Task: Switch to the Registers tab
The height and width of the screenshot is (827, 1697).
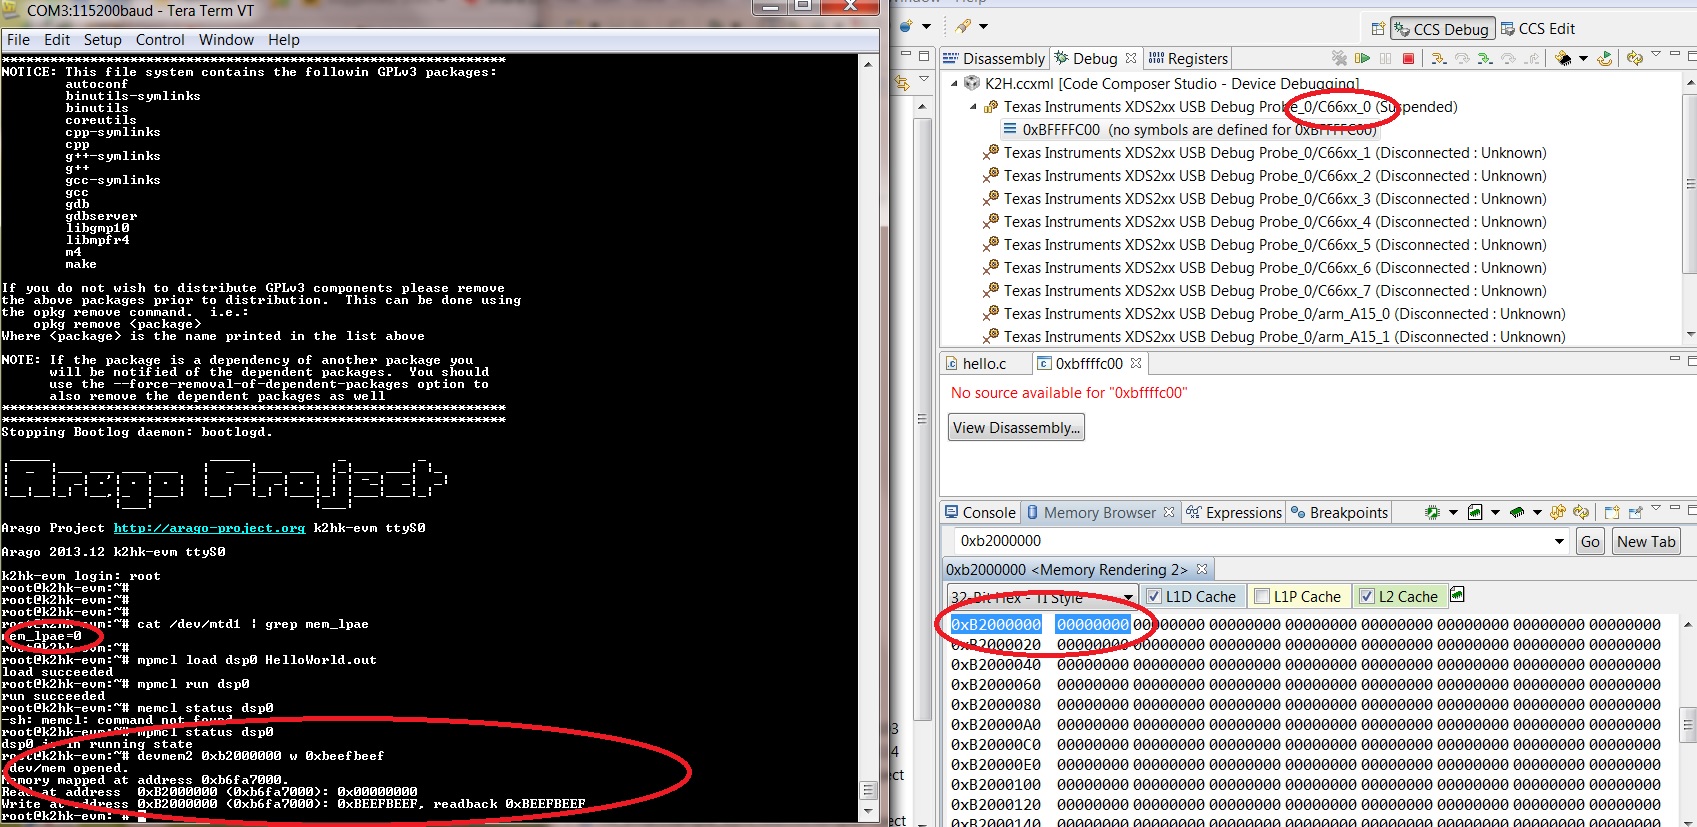Action: 1188,59
